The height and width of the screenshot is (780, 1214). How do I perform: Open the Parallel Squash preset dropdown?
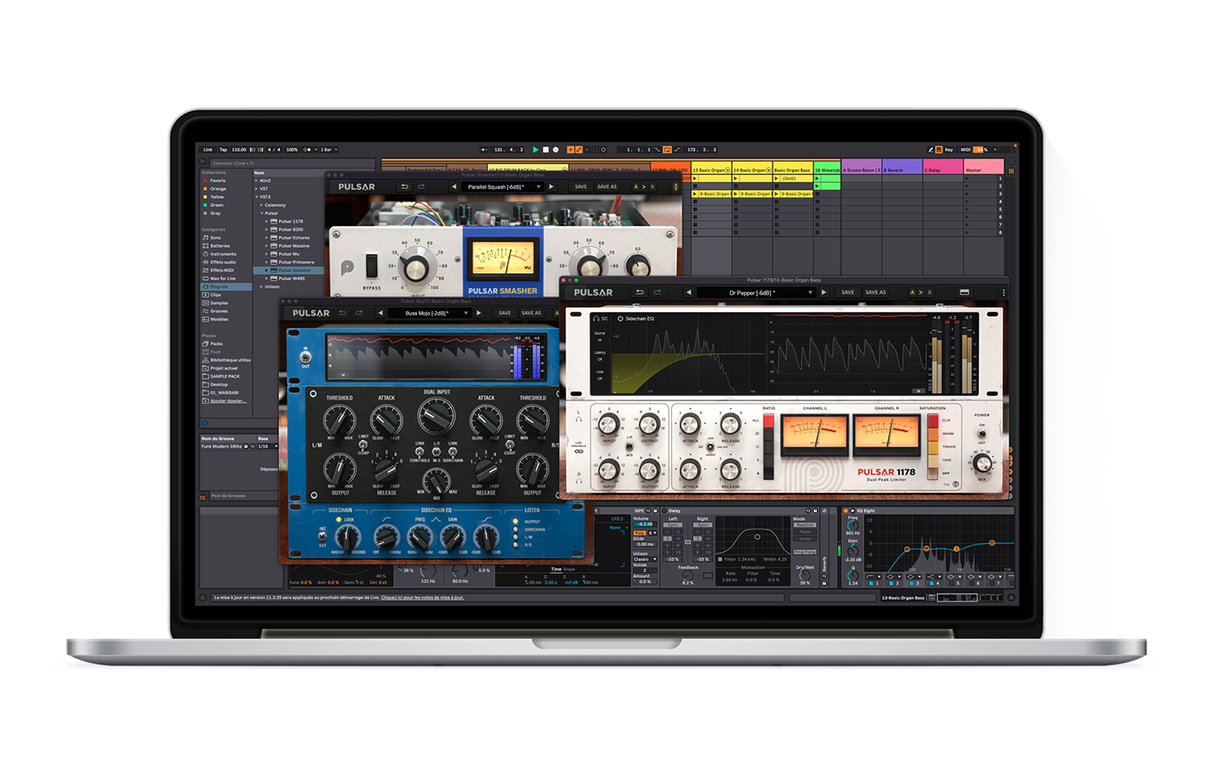505,186
